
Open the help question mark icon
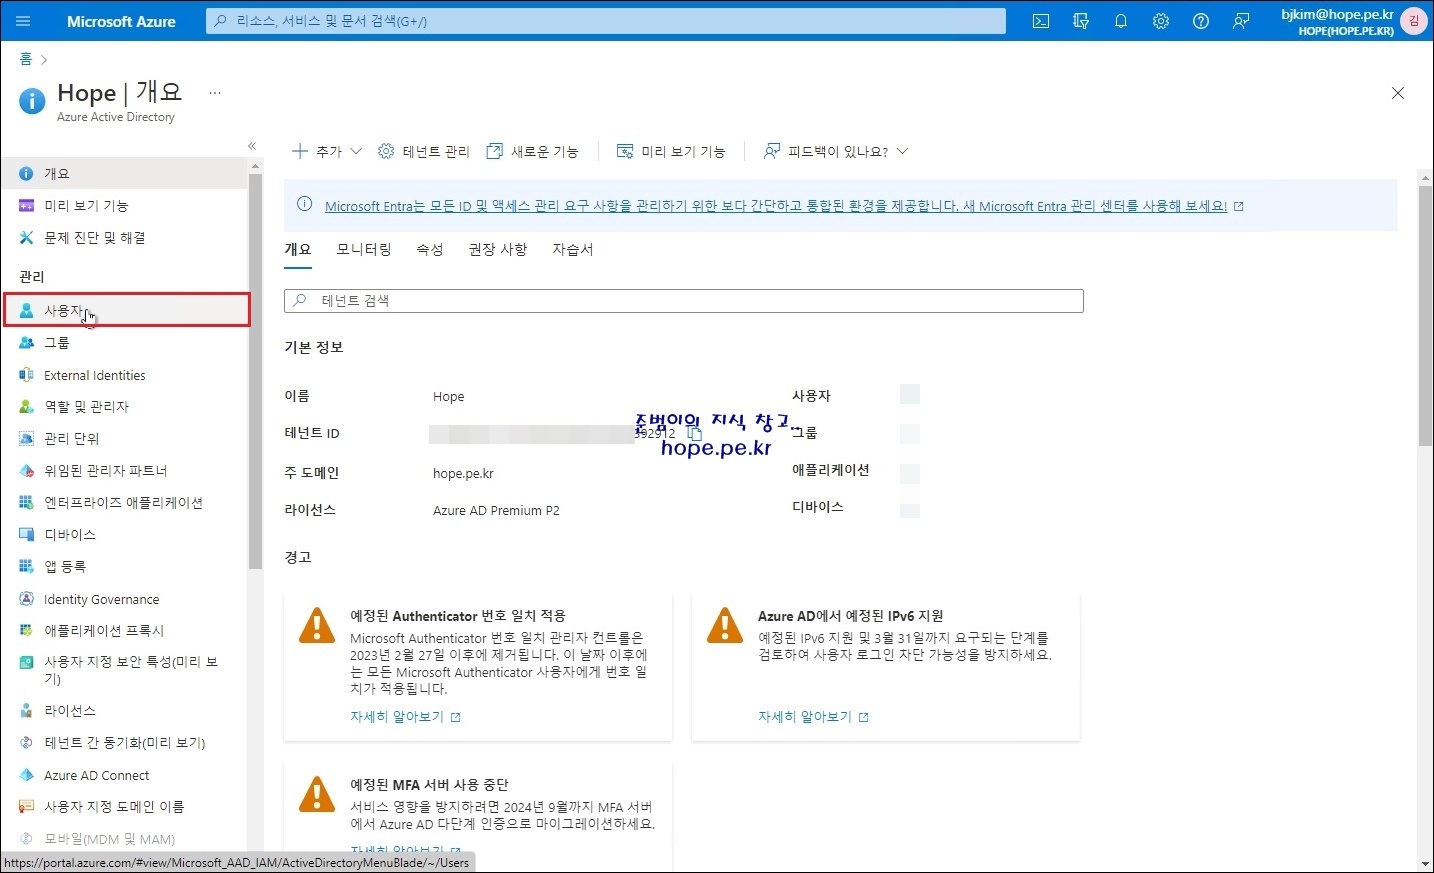pos(1201,21)
